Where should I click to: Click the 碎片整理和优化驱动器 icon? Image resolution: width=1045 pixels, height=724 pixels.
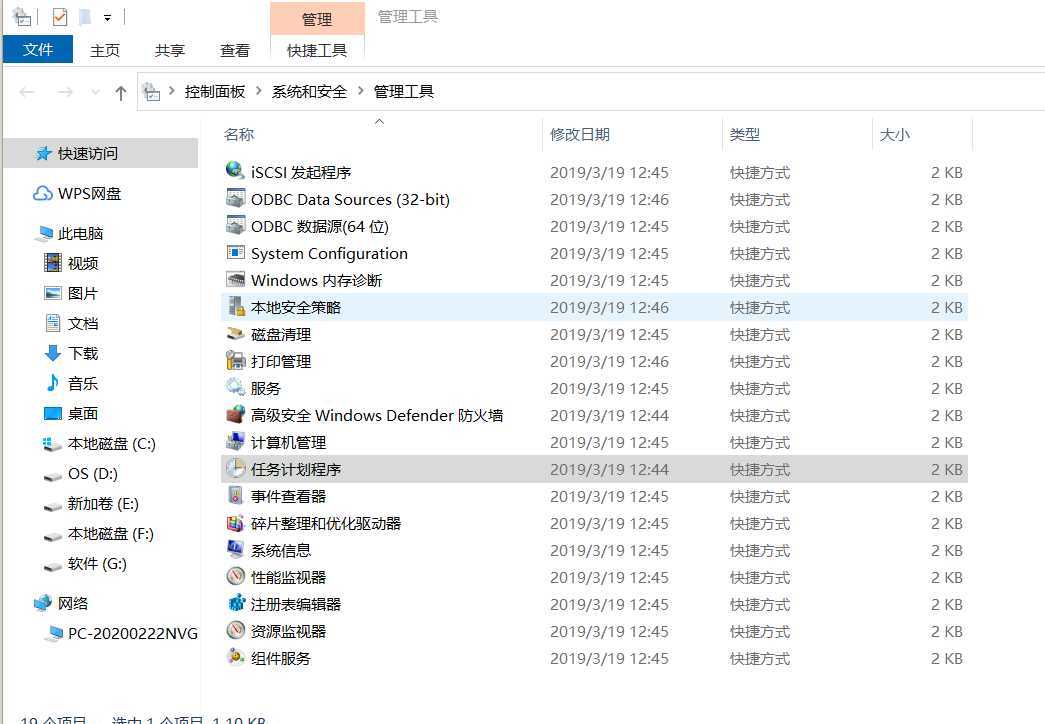(x=235, y=522)
